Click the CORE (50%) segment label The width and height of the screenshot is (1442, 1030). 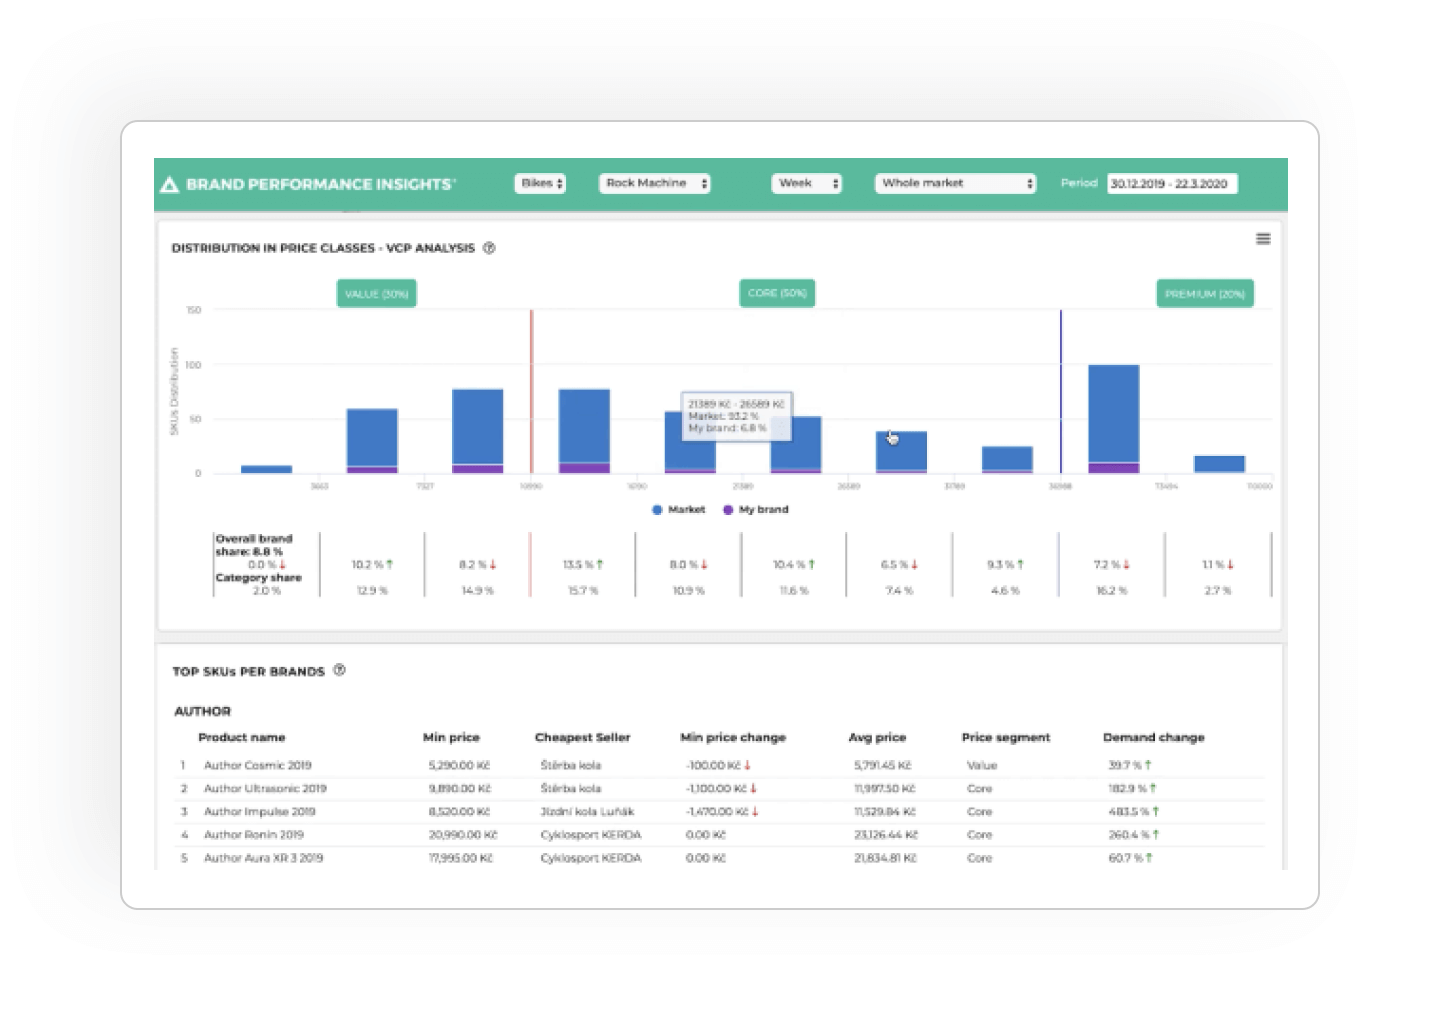pos(777,293)
